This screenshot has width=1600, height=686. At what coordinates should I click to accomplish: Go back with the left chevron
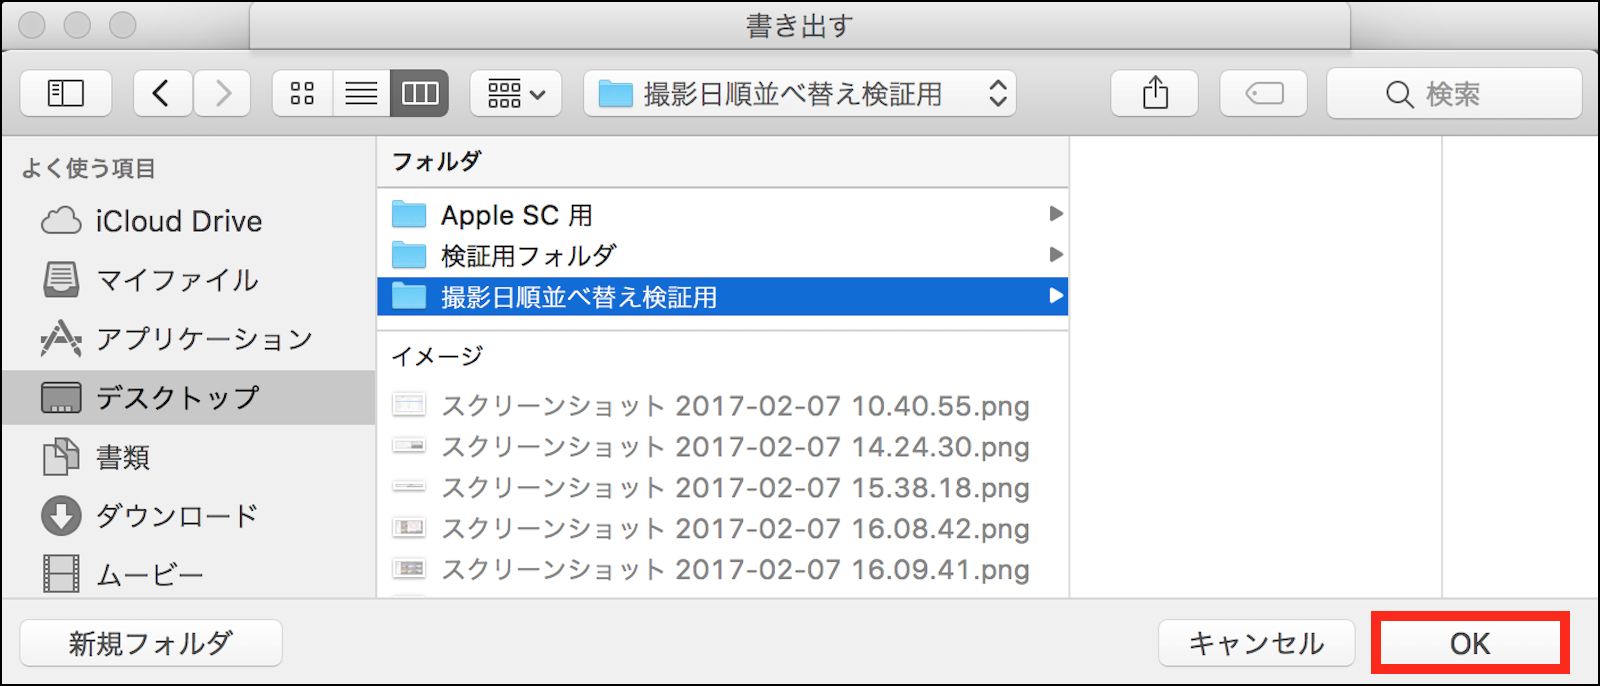point(162,94)
